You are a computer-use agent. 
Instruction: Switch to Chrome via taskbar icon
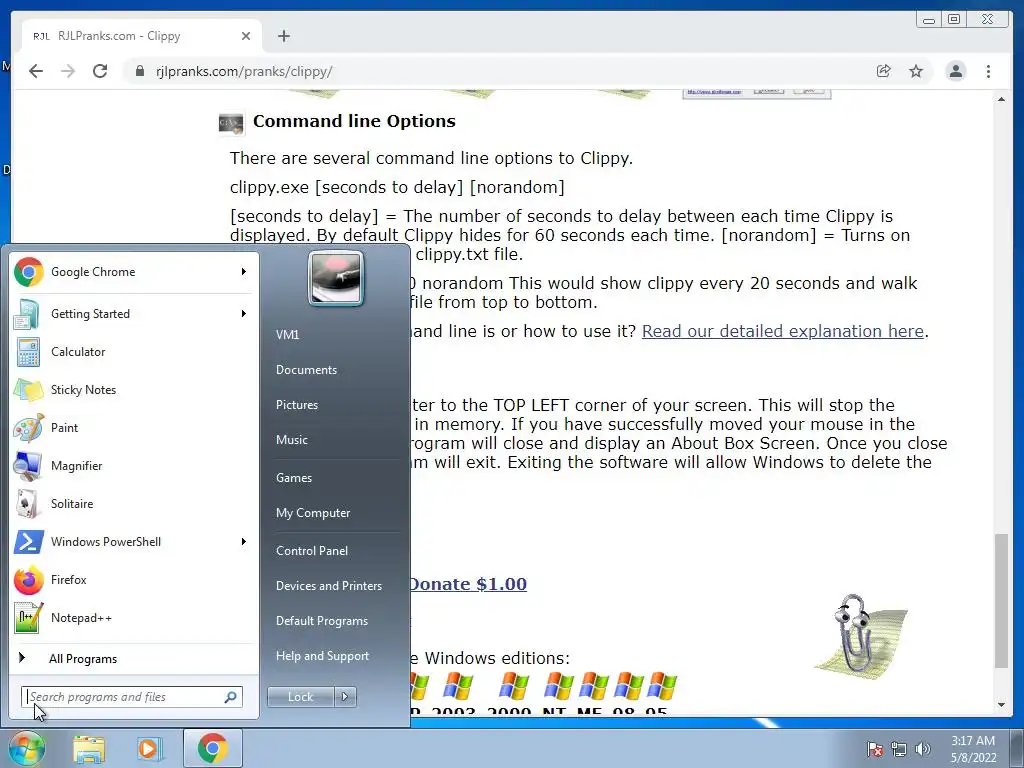tap(212, 748)
